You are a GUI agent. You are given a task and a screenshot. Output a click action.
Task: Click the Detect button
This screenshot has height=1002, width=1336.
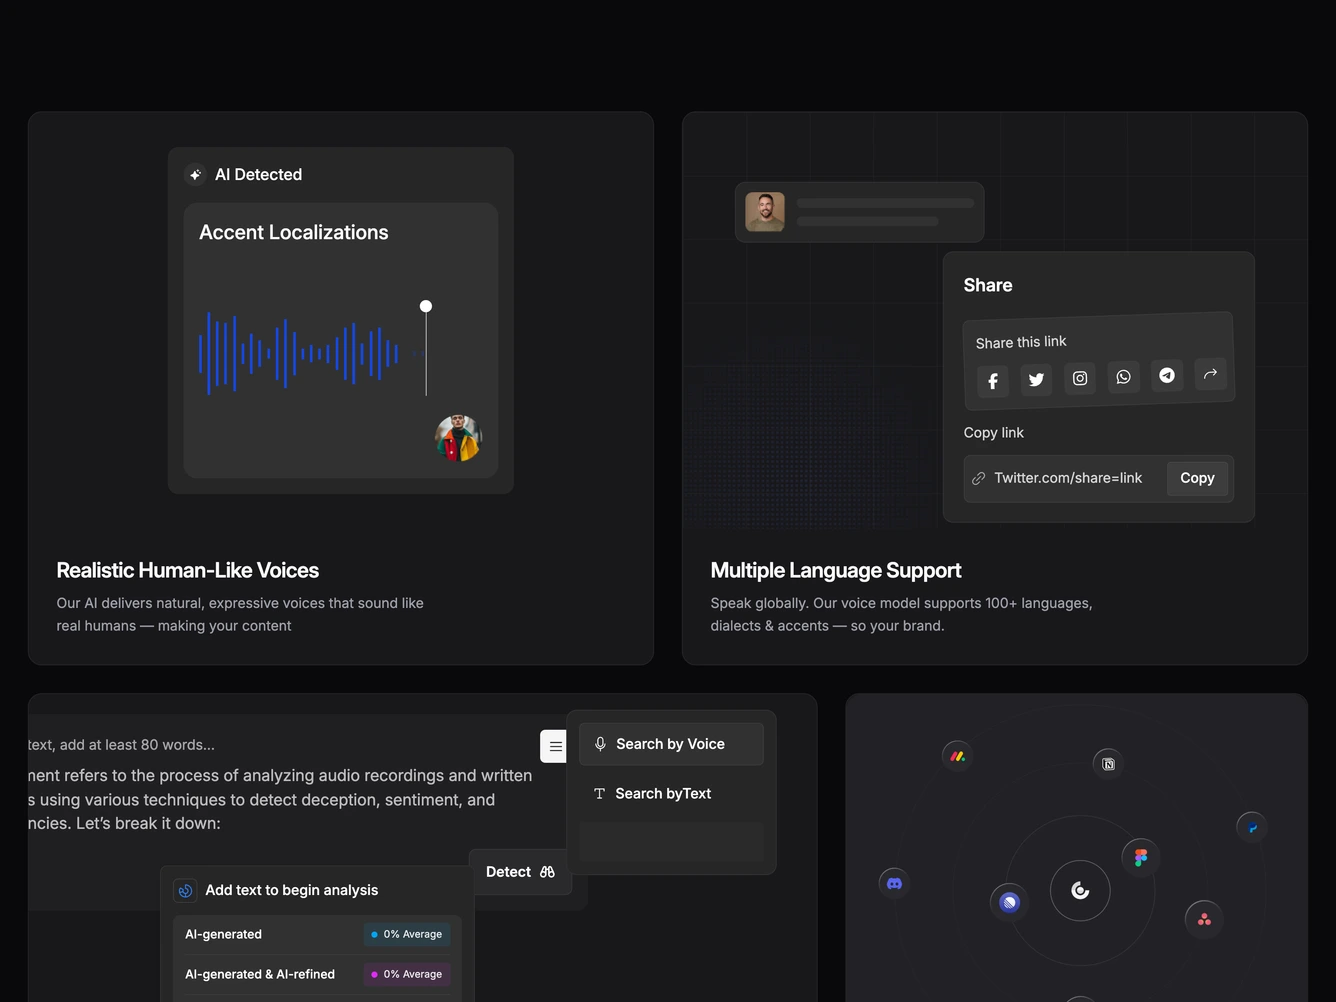click(520, 872)
